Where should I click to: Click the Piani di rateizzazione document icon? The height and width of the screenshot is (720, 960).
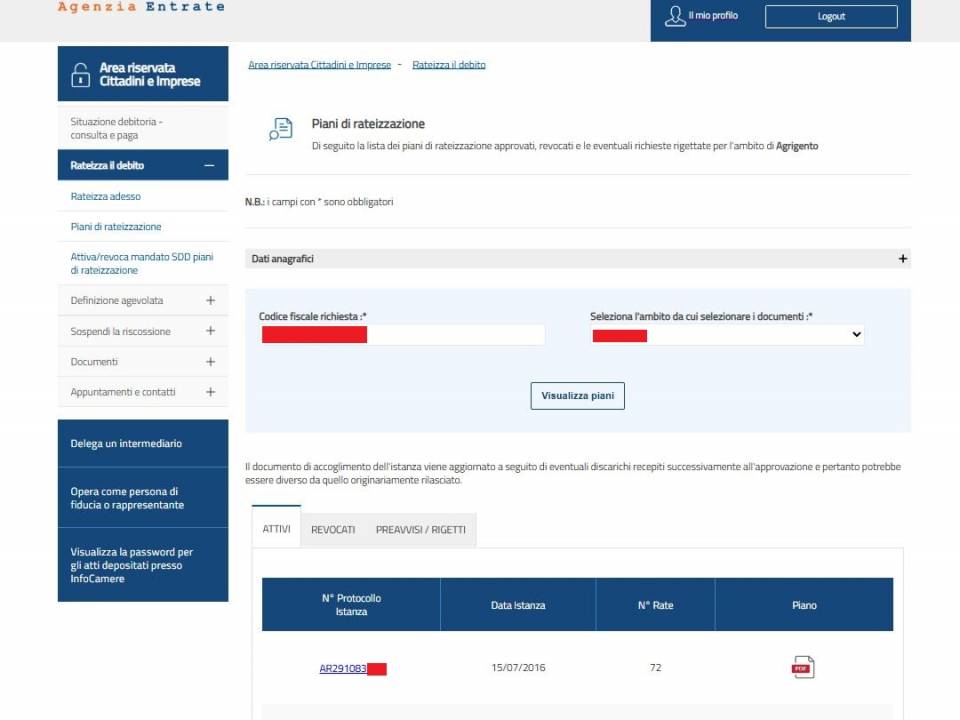point(281,128)
